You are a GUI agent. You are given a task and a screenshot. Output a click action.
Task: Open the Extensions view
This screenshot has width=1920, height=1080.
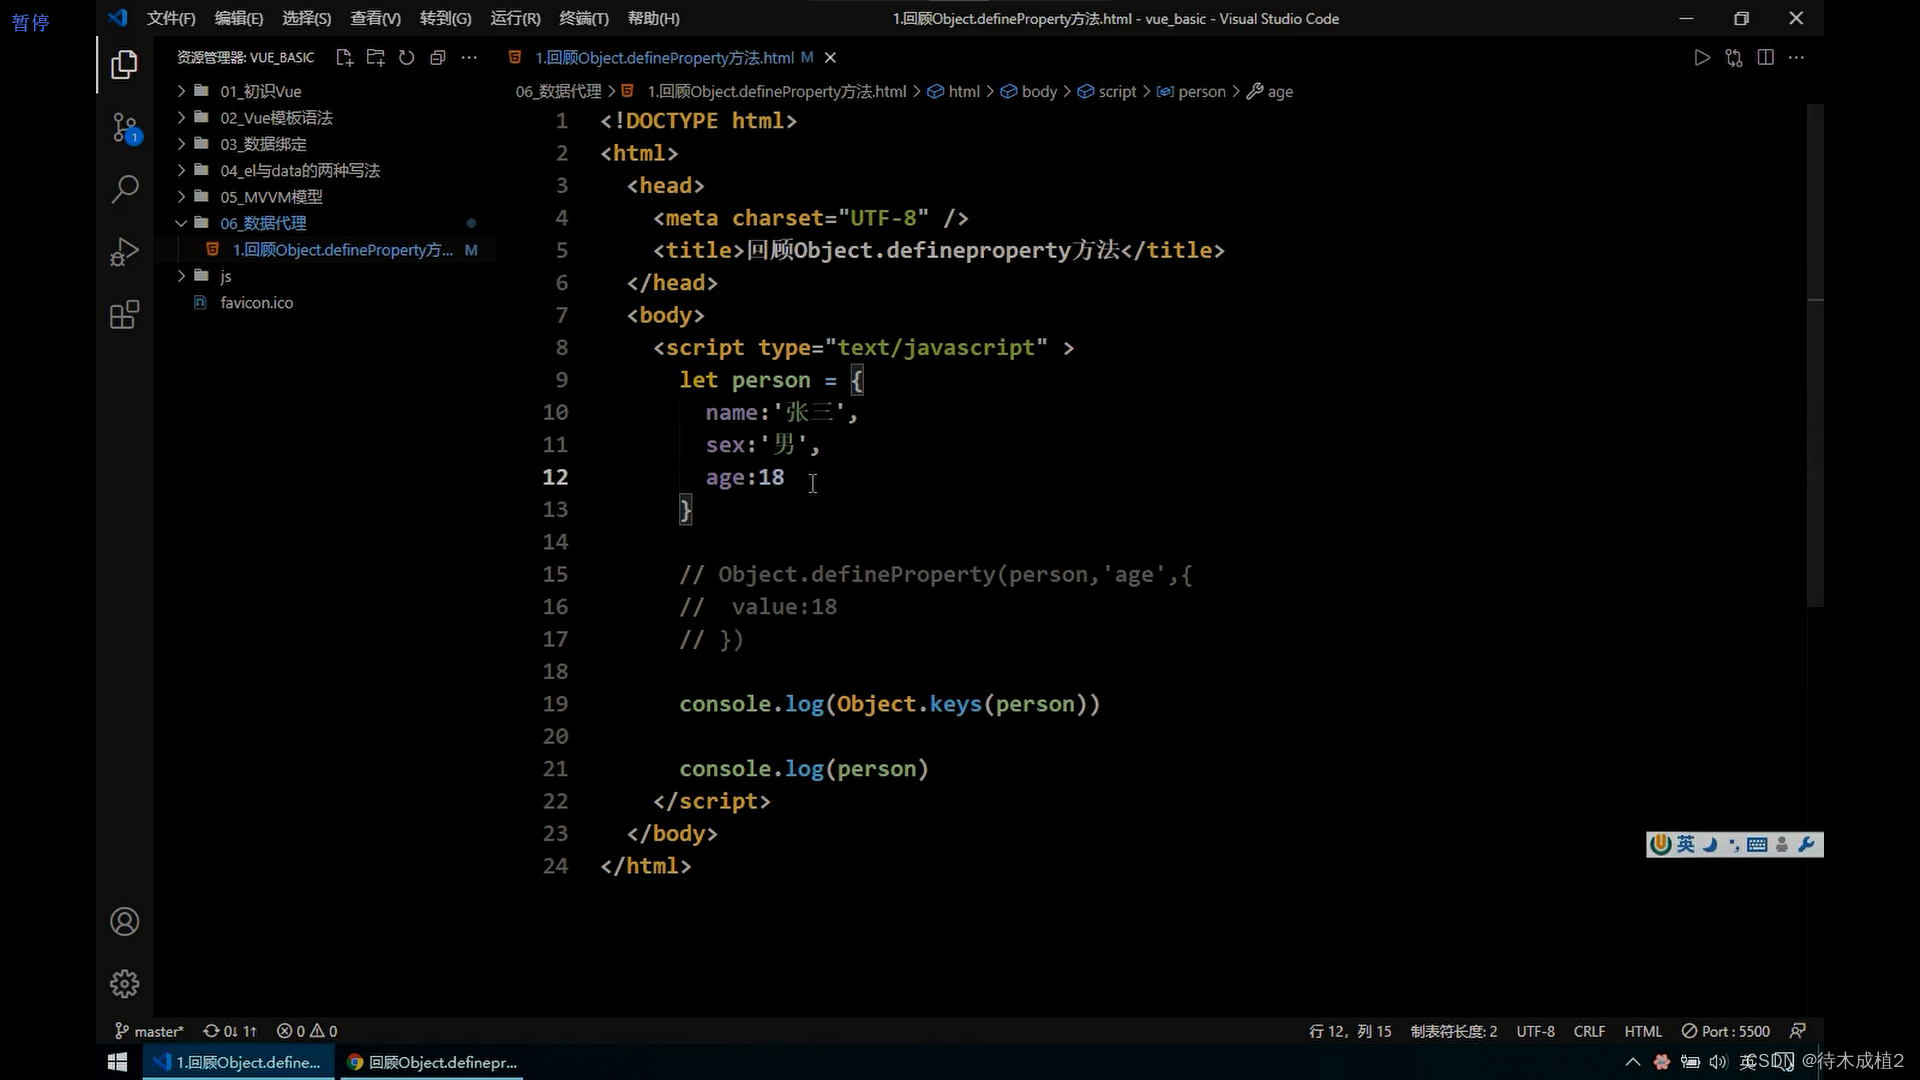pos(124,315)
